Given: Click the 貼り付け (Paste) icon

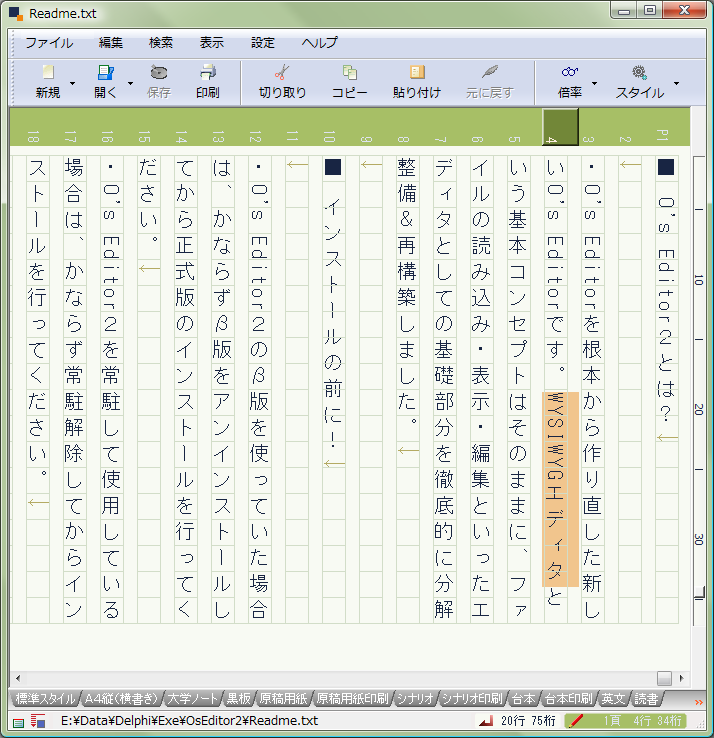Looking at the screenshot, I should (x=417, y=72).
